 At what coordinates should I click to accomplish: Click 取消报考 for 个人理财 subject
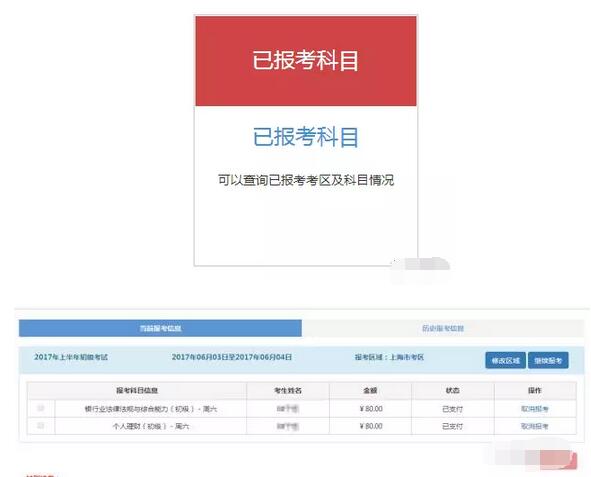click(535, 426)
